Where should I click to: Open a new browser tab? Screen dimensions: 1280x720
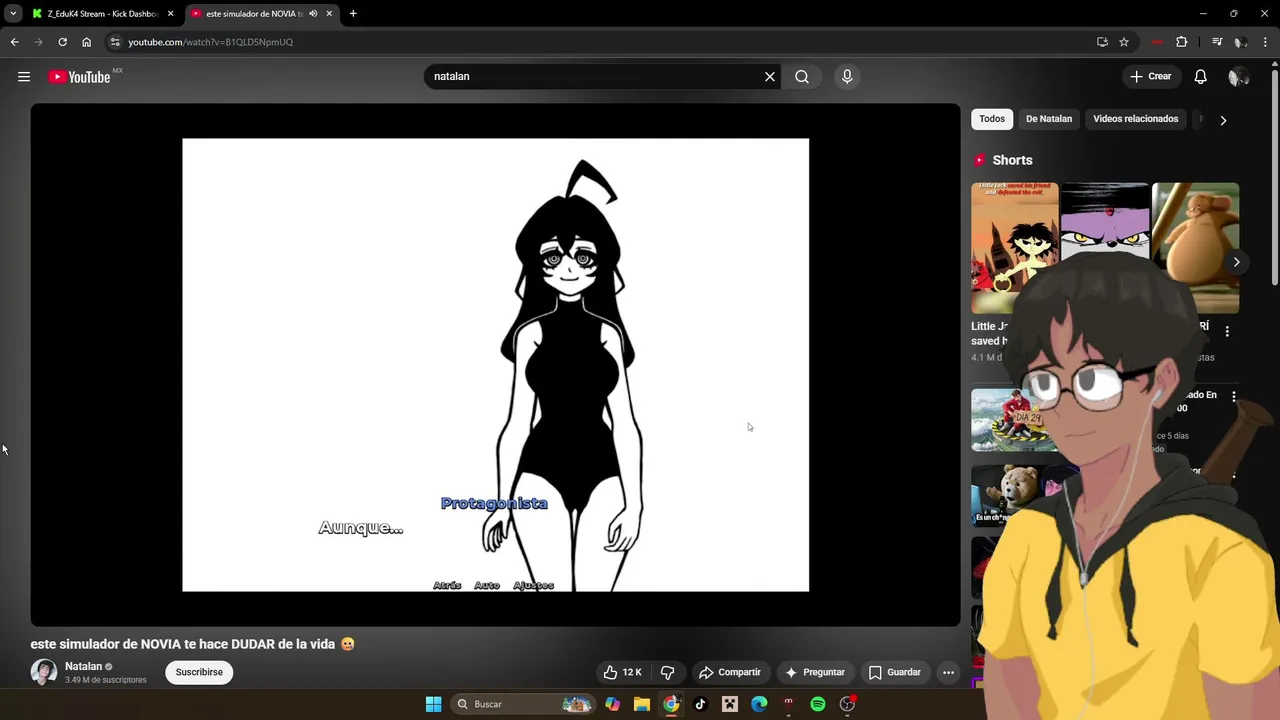point(353,14)
